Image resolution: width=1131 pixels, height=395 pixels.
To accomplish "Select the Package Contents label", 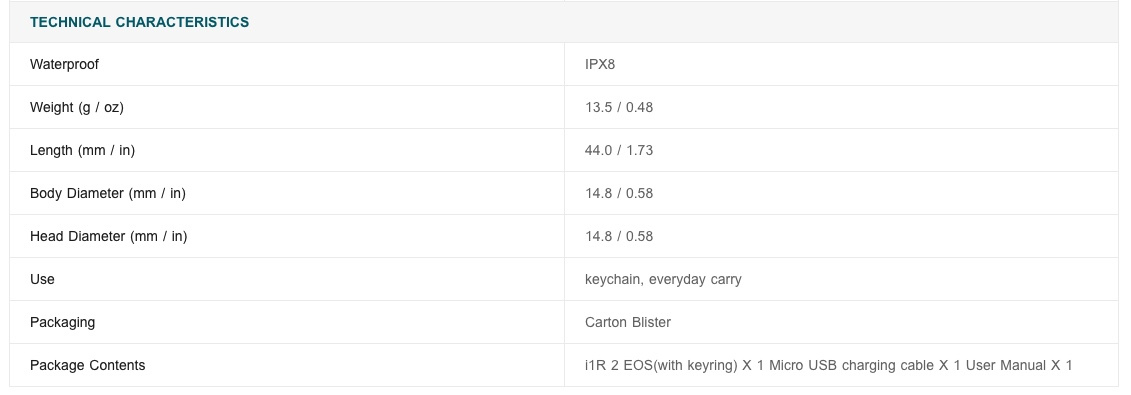I will click(87, 365).
